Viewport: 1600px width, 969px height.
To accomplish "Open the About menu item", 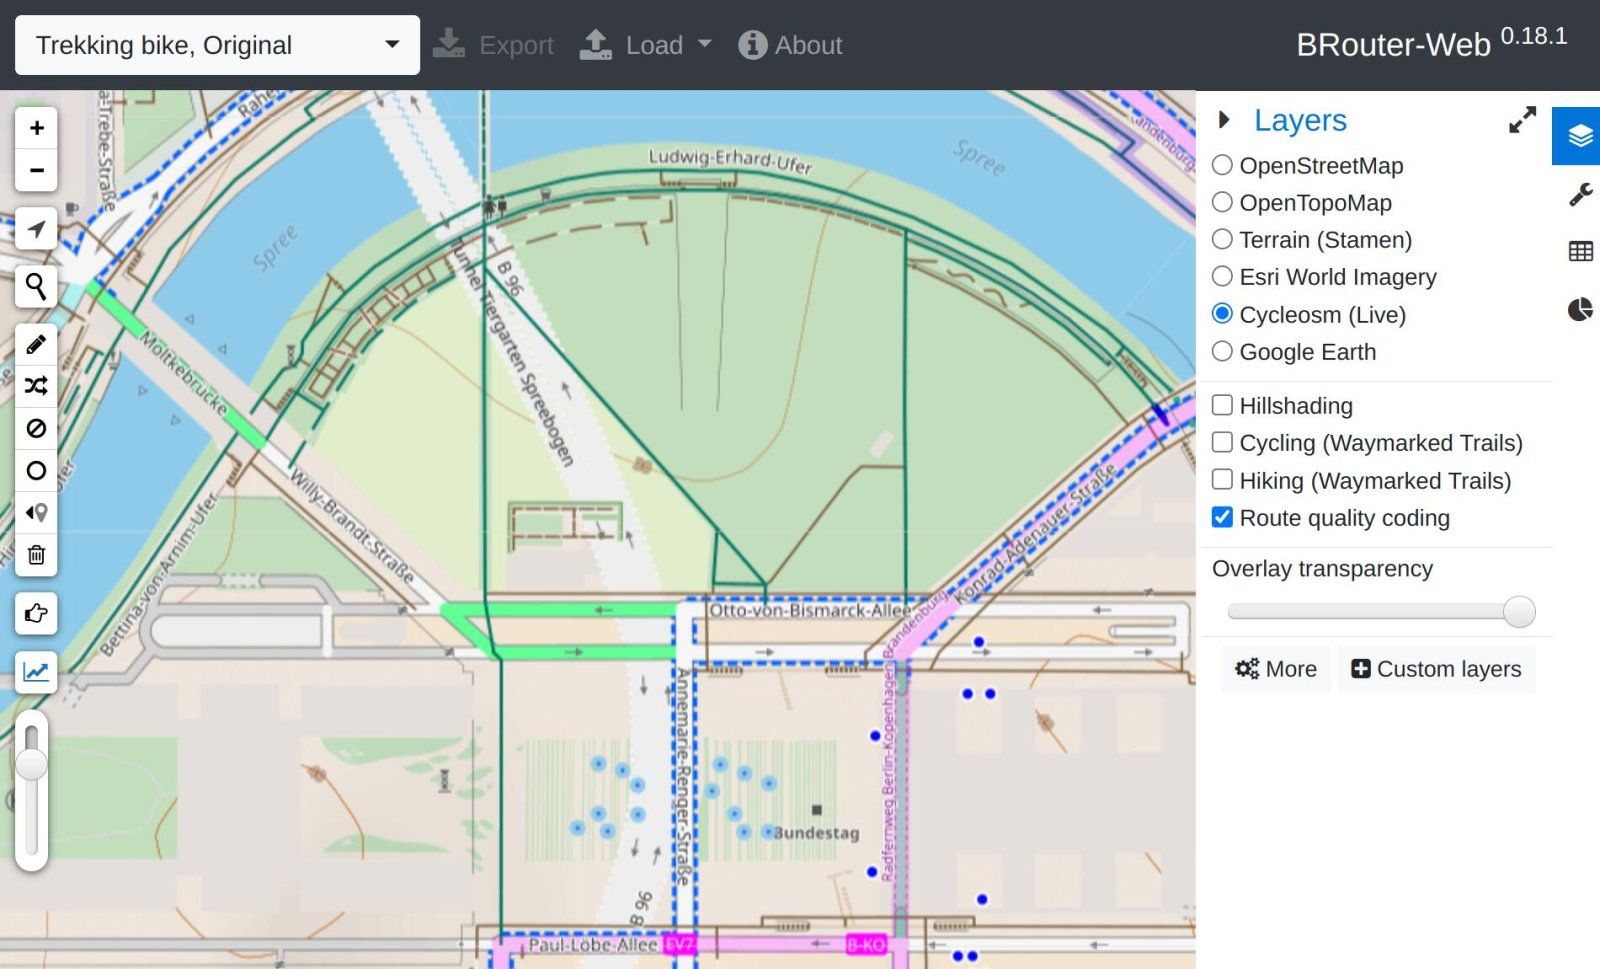I will 790,45.
